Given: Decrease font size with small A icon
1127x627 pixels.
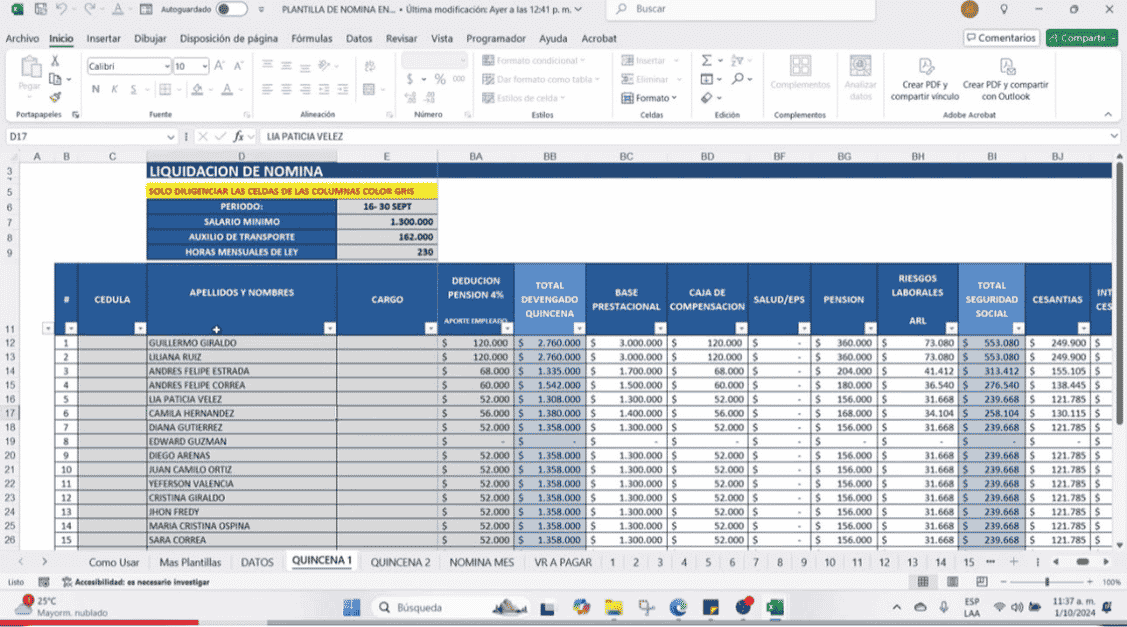Looking at the screenshot, I should (239, 65).
